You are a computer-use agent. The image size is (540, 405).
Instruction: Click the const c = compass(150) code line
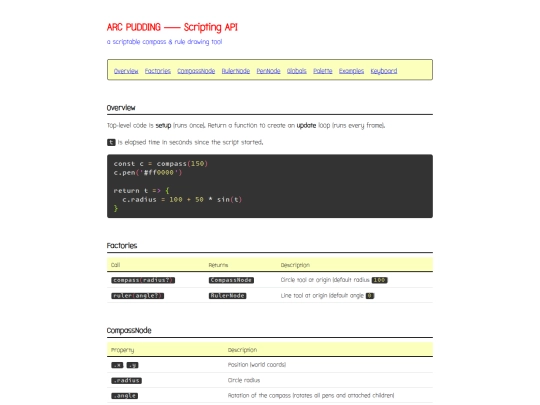pos(161,164)
